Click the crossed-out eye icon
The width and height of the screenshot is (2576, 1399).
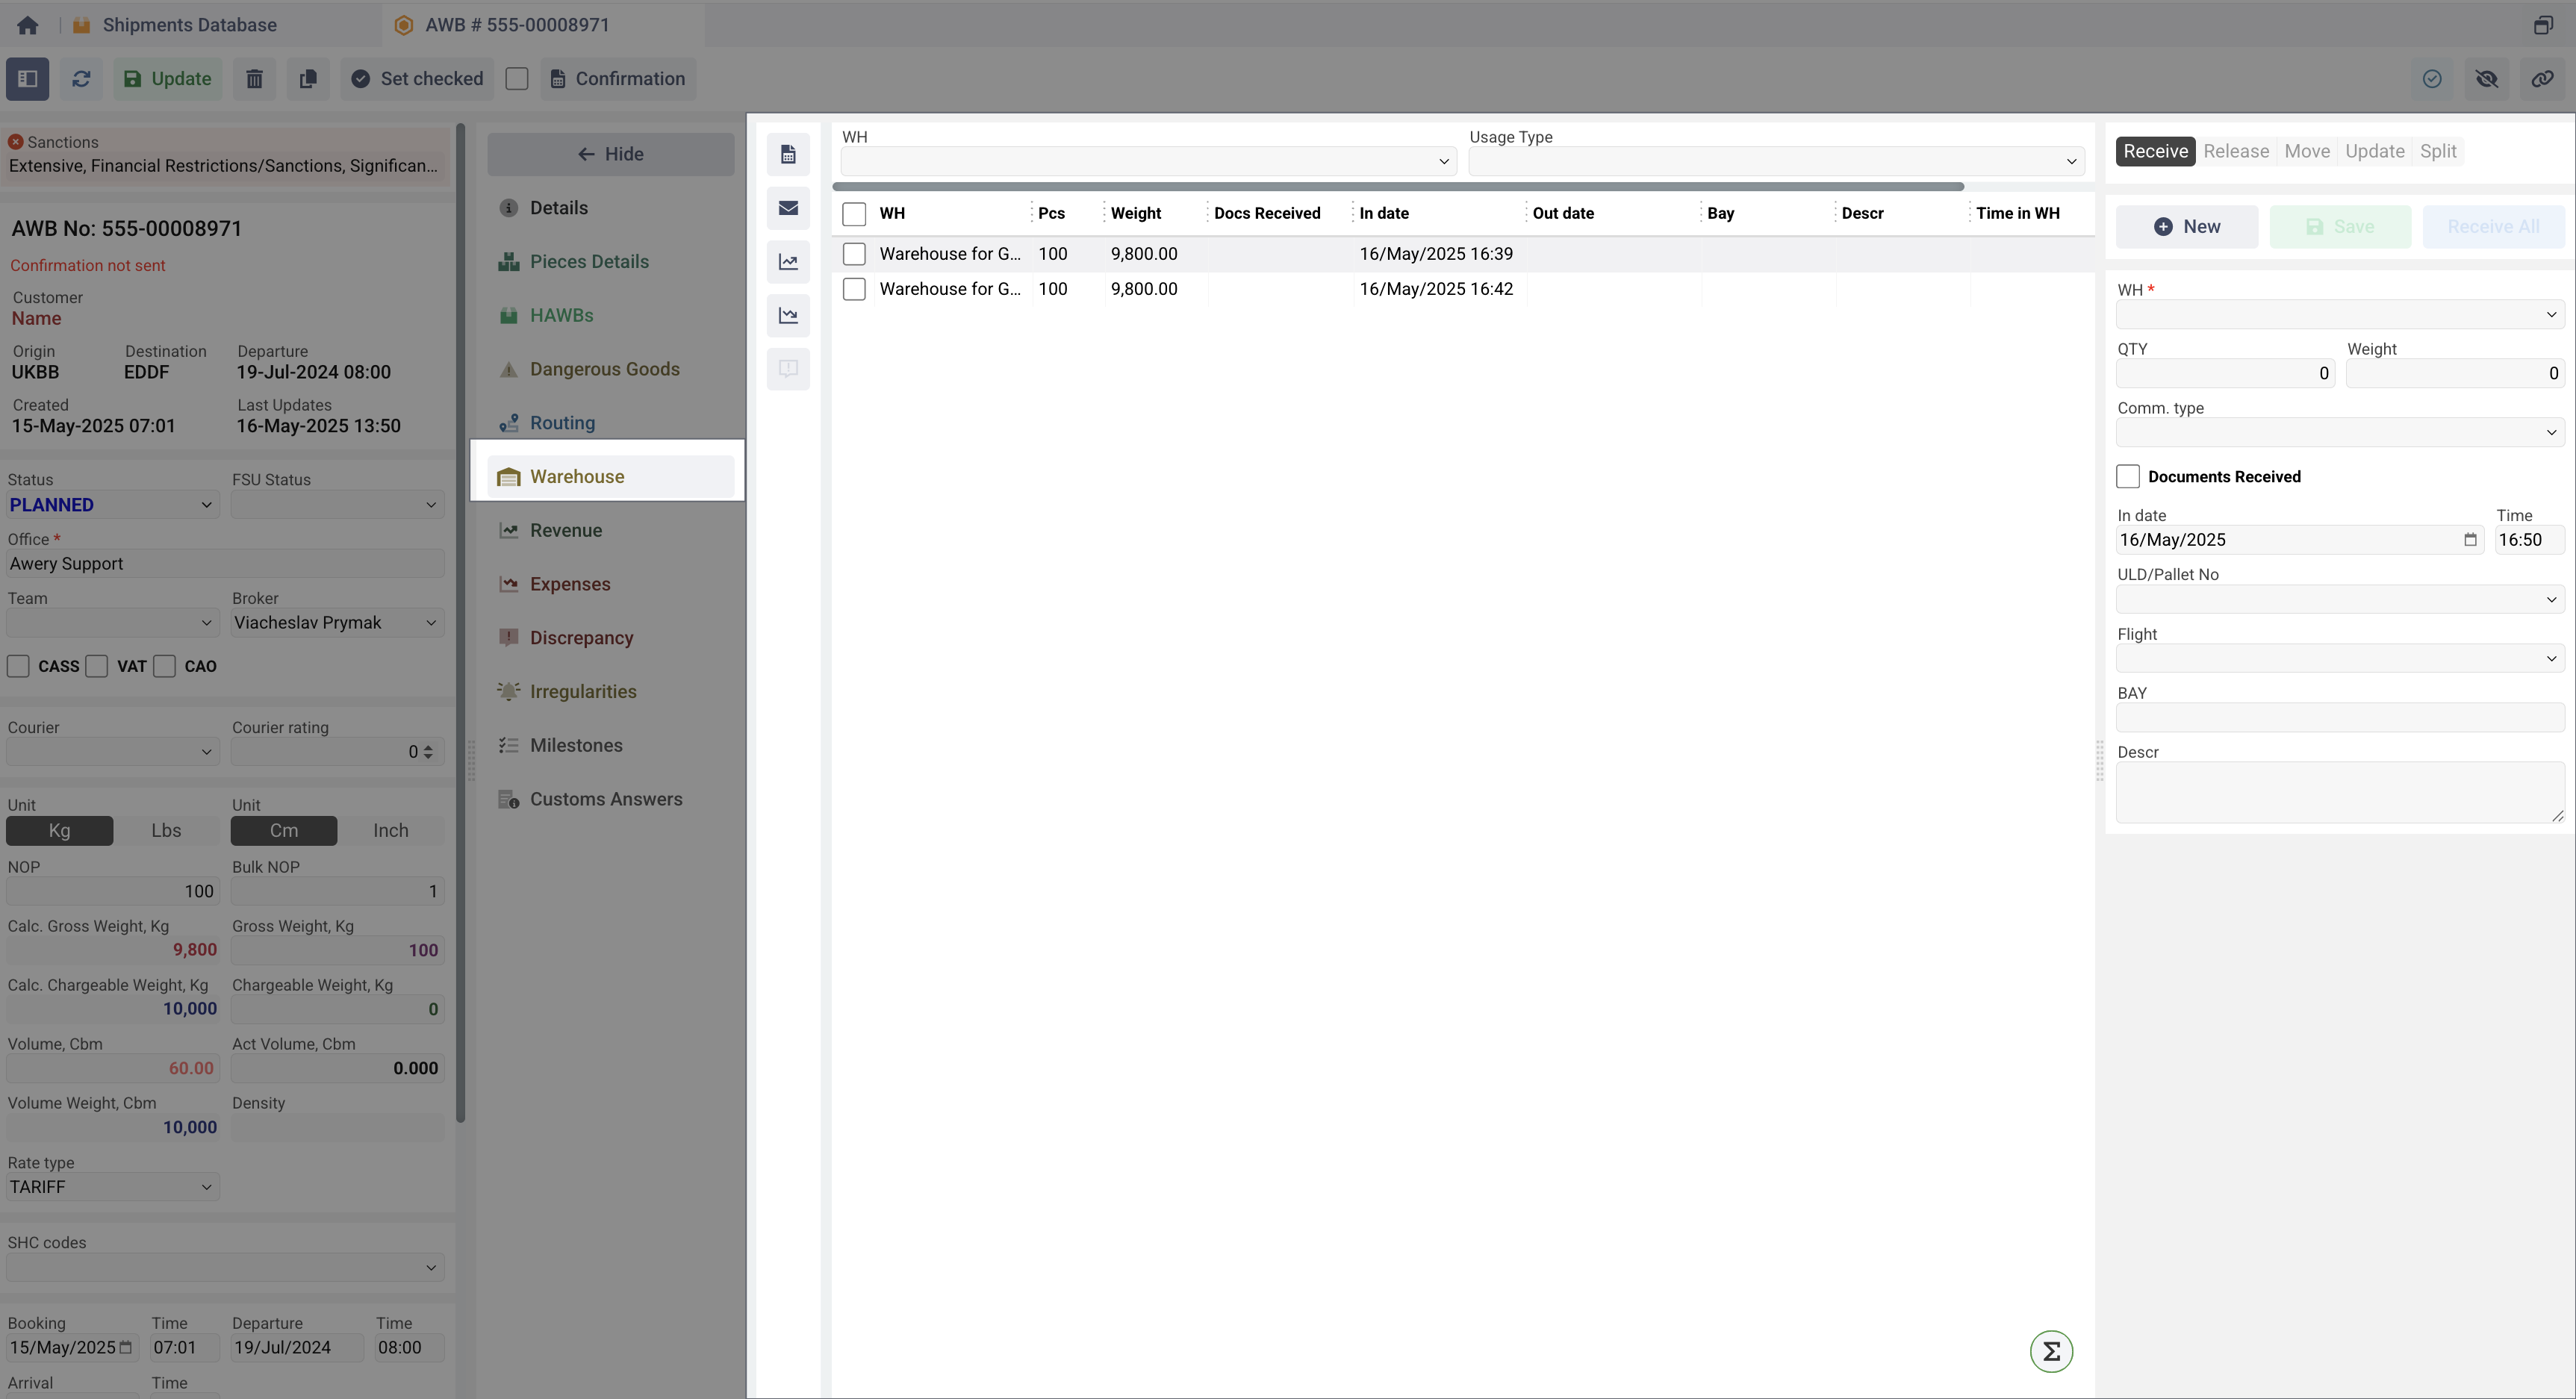2486,79
